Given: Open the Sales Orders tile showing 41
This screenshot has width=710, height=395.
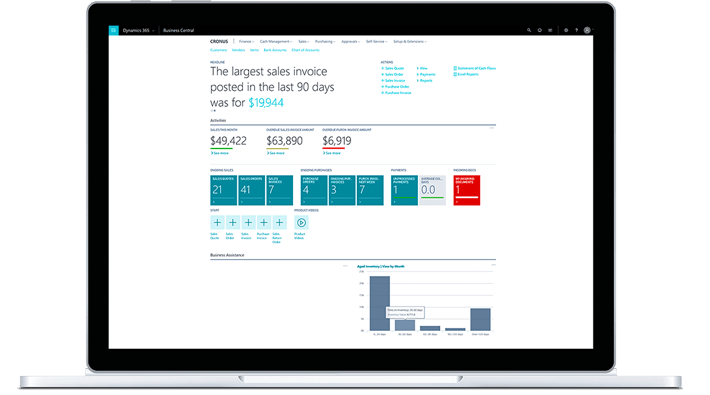Looking at the screenshot, I should point(251,190).
